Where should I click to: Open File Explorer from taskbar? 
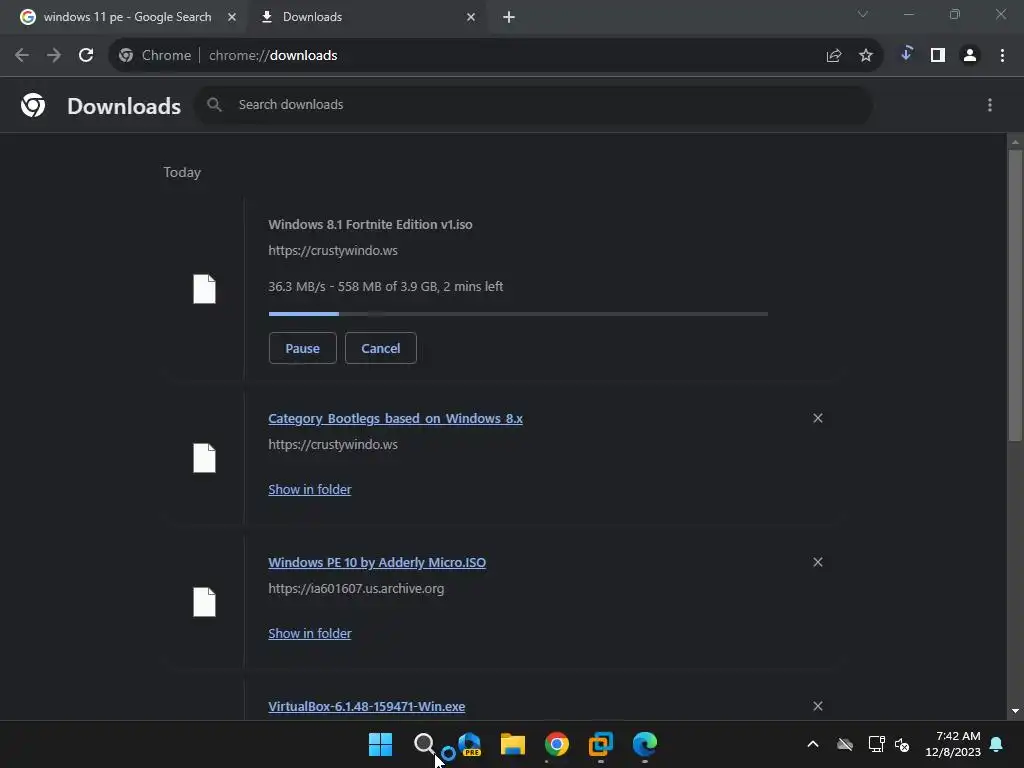coord(513,744)
